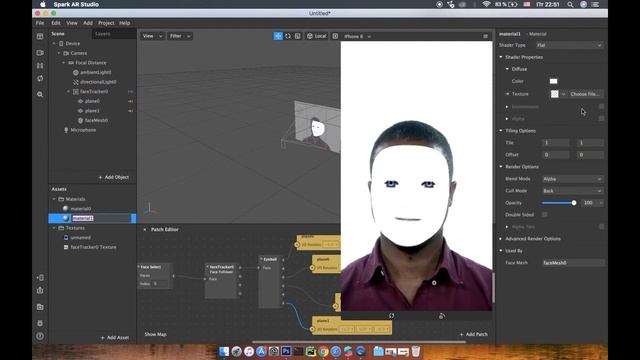This screenshot has height=360, width=640.
Task: Open the Filter dropdown in viewport
Action: pos(180,36)
